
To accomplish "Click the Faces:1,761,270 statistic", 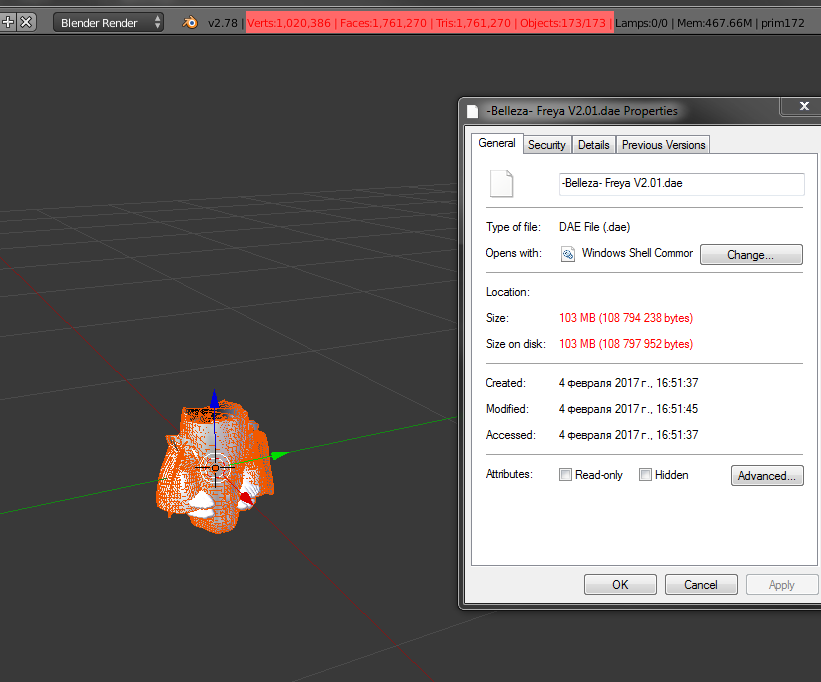I will click(x=383, y=23).
